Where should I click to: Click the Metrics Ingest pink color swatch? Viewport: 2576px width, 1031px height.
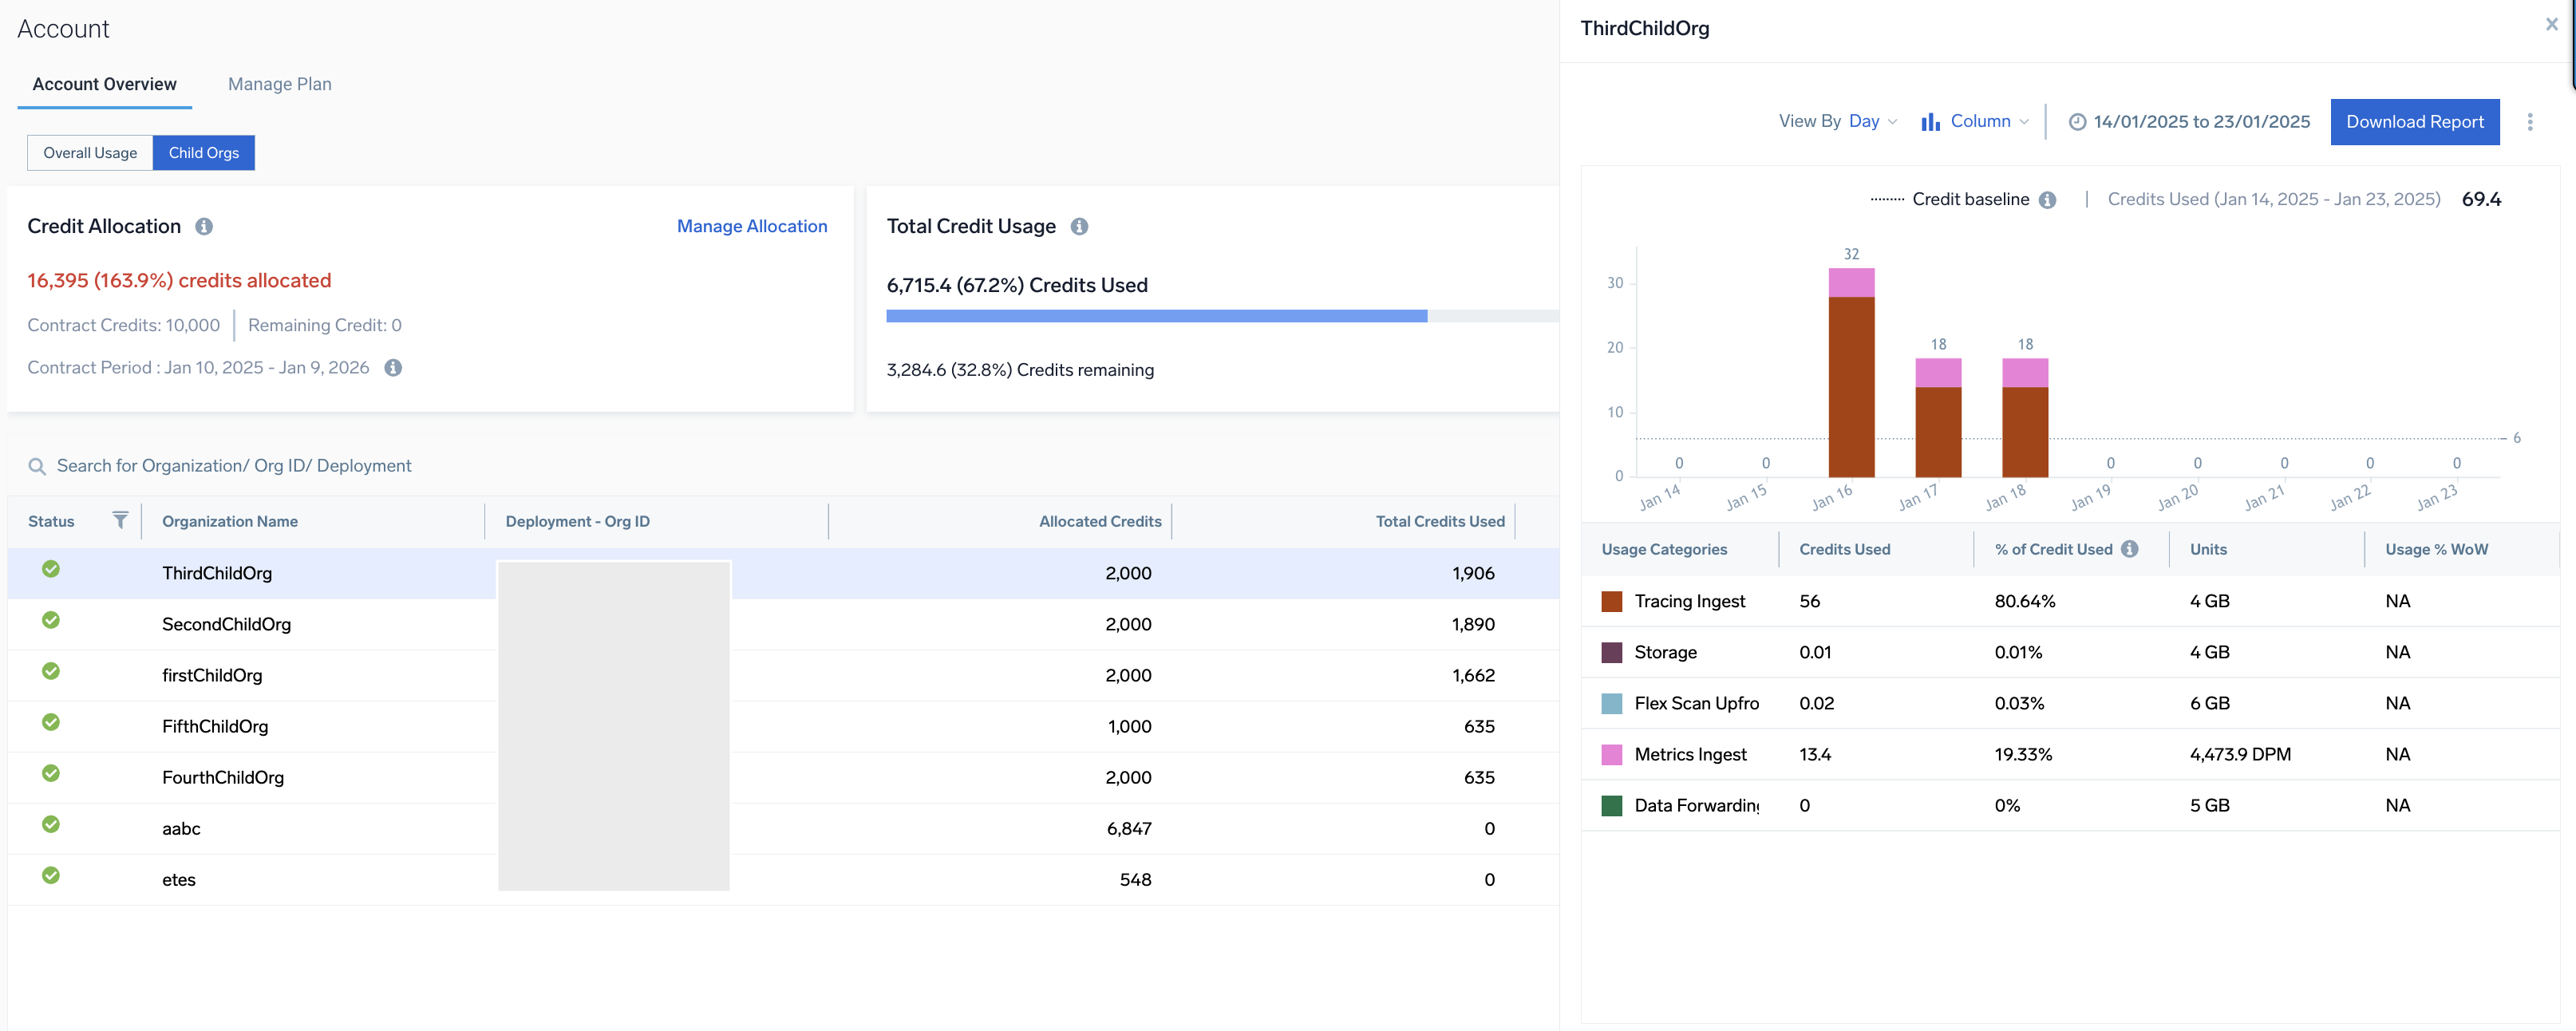1611,754
